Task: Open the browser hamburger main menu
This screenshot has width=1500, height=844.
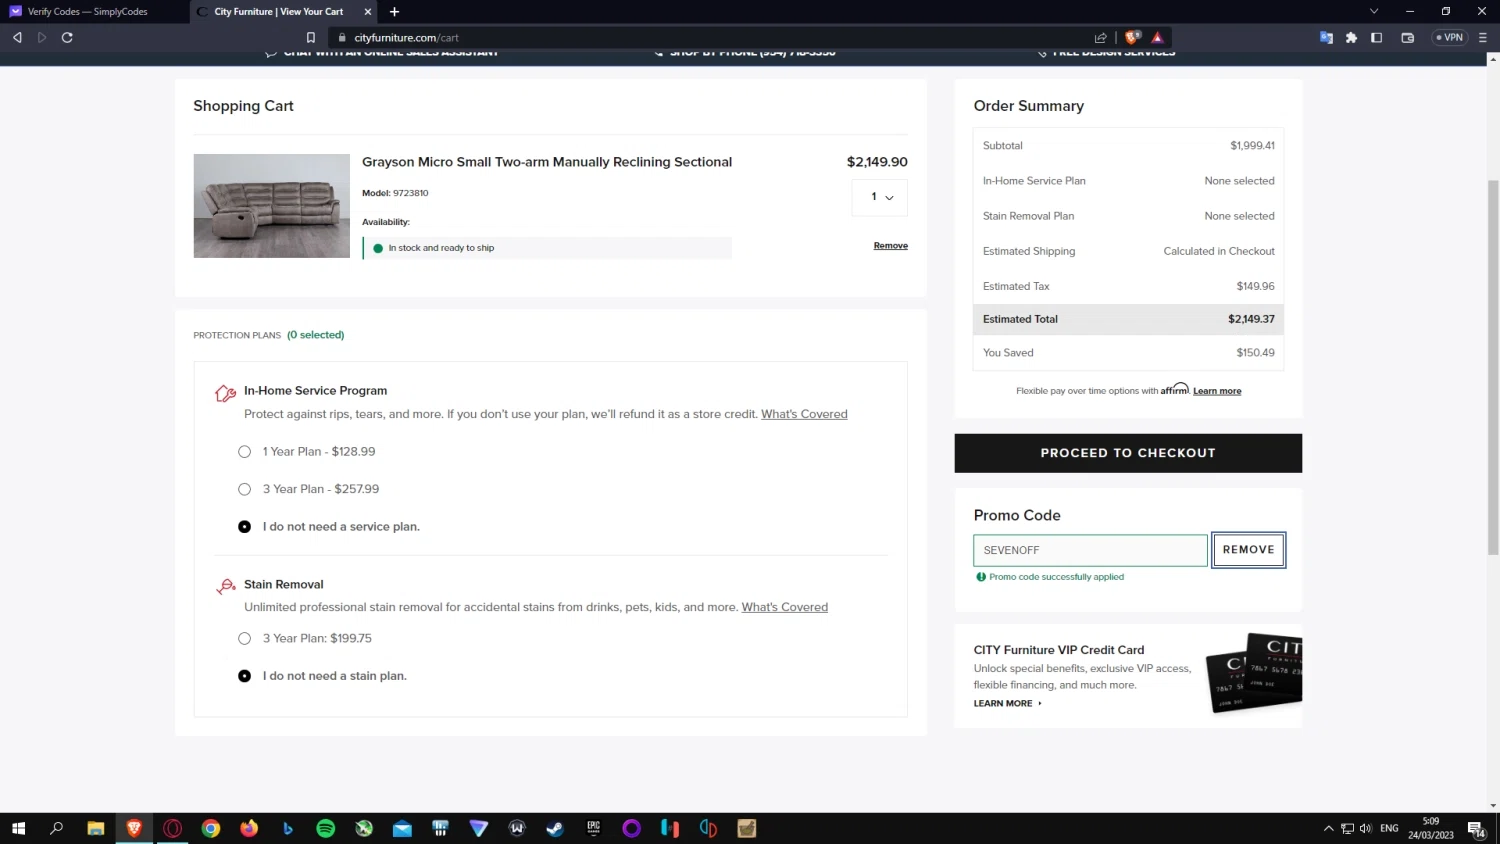Action: pos(1482,38)
